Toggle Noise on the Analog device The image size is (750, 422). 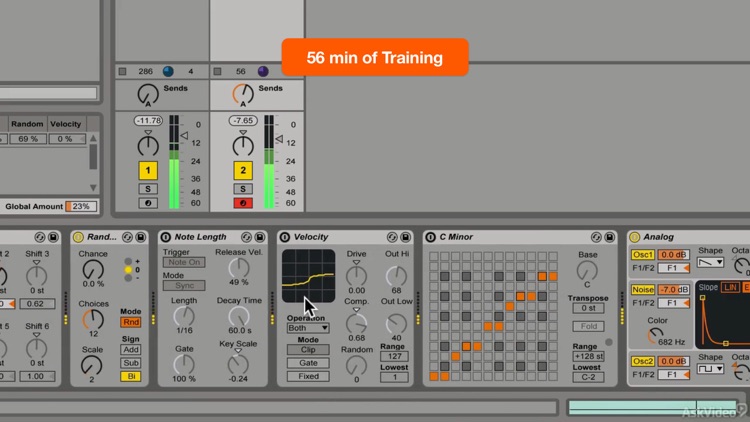click(x=642, y=289)
